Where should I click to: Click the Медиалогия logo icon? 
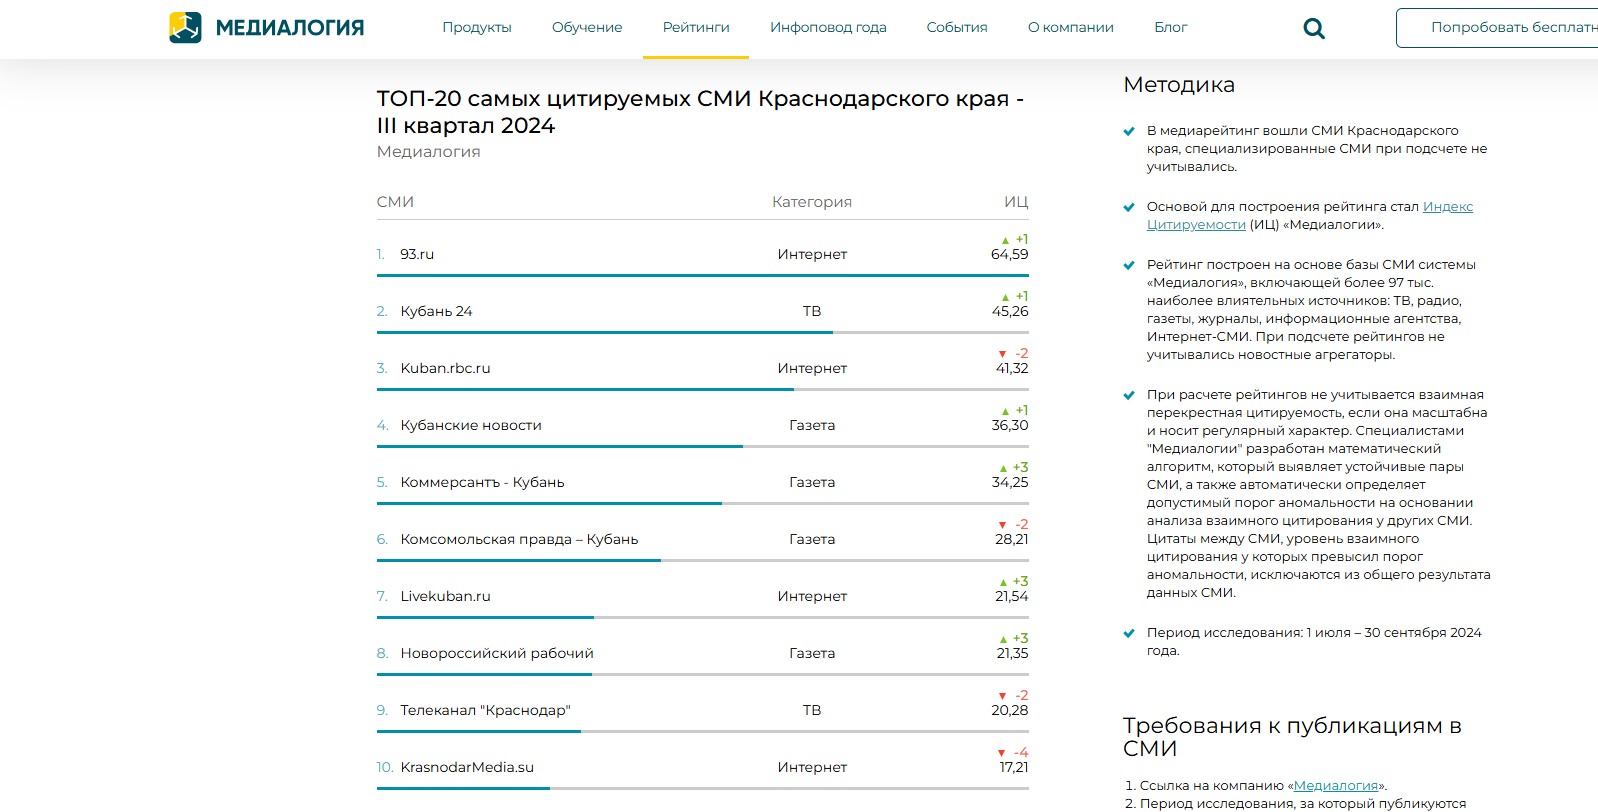click(x=185, y=28)
